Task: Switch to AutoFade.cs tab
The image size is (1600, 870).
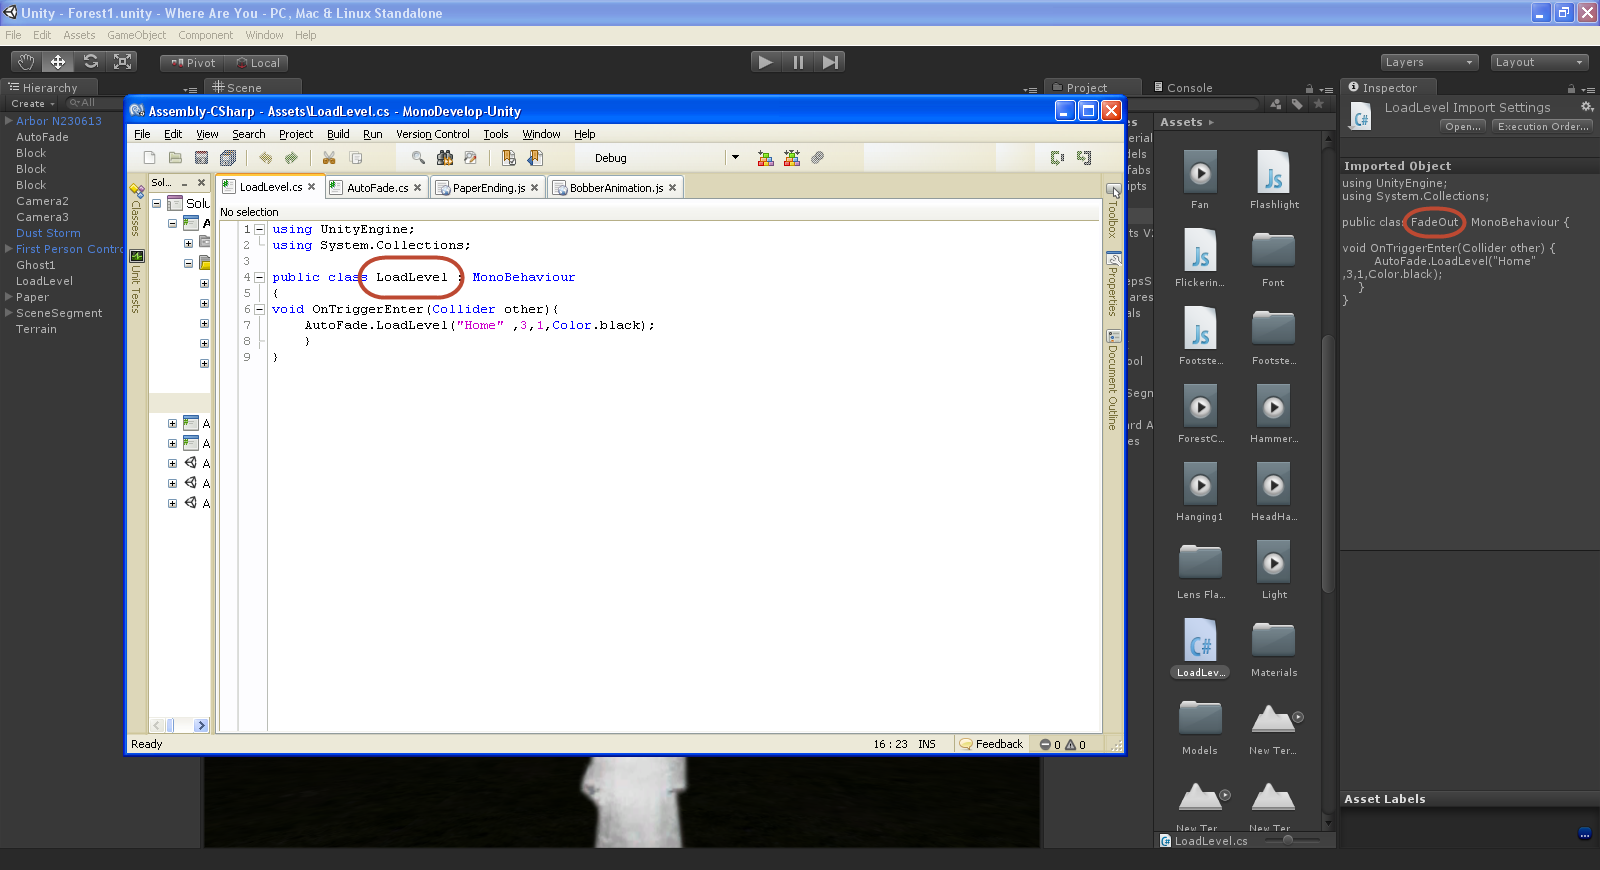Action: (x=377, y=188)
